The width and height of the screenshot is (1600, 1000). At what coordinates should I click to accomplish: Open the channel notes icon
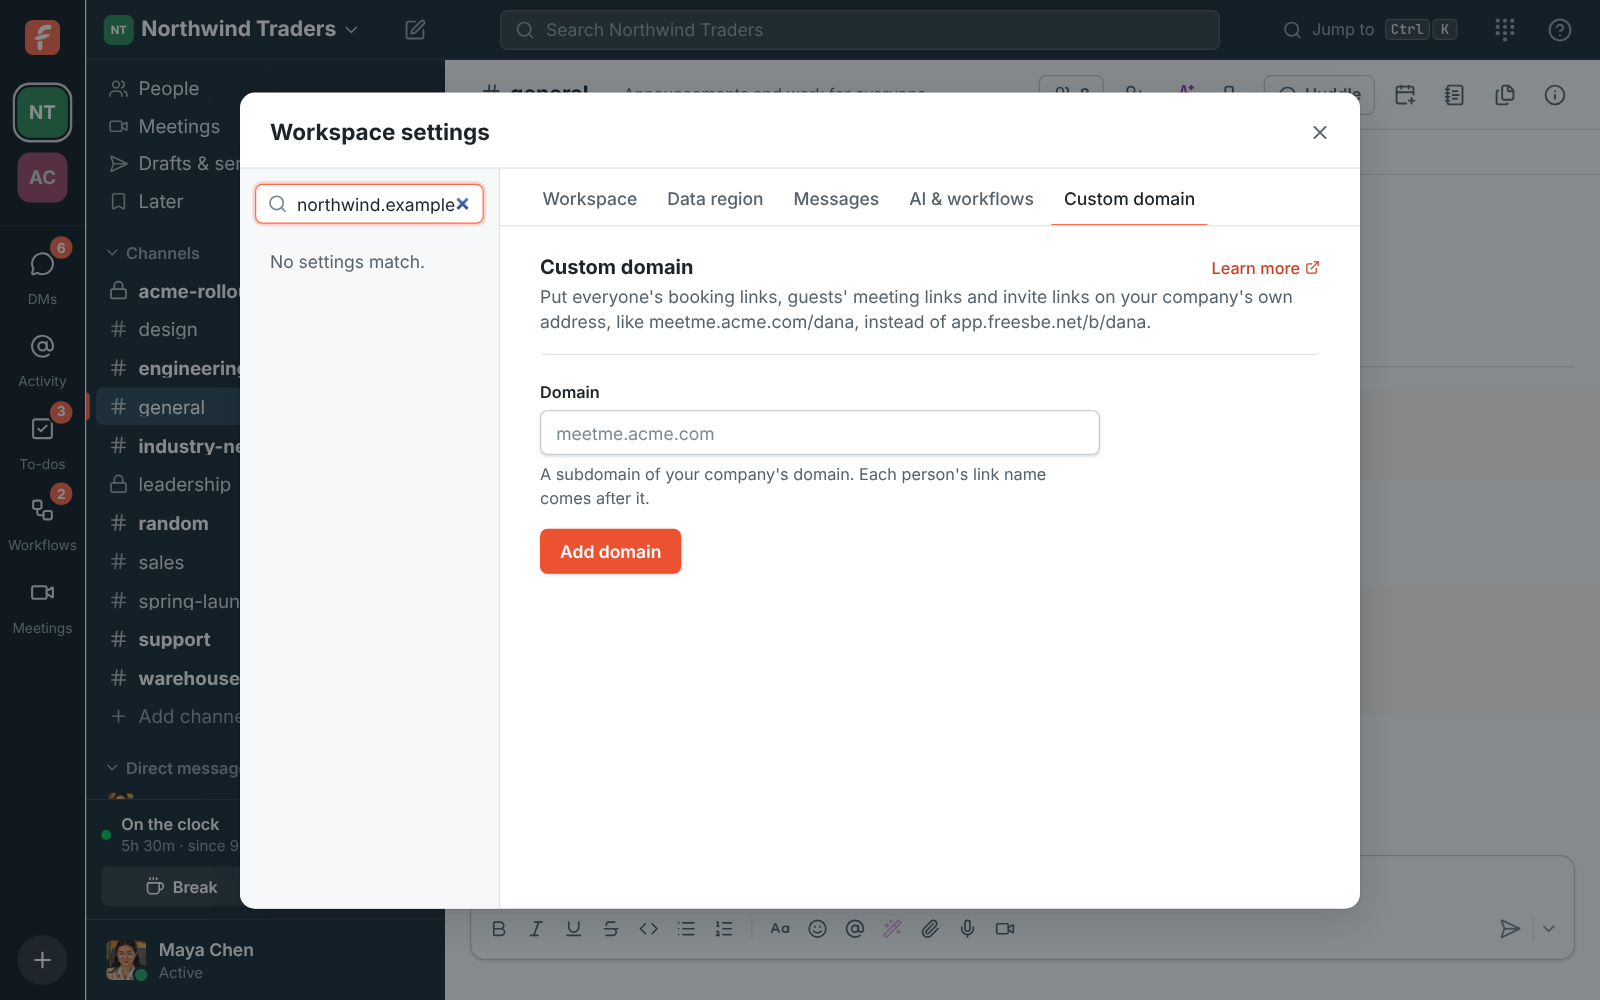tap(1454, 95)
